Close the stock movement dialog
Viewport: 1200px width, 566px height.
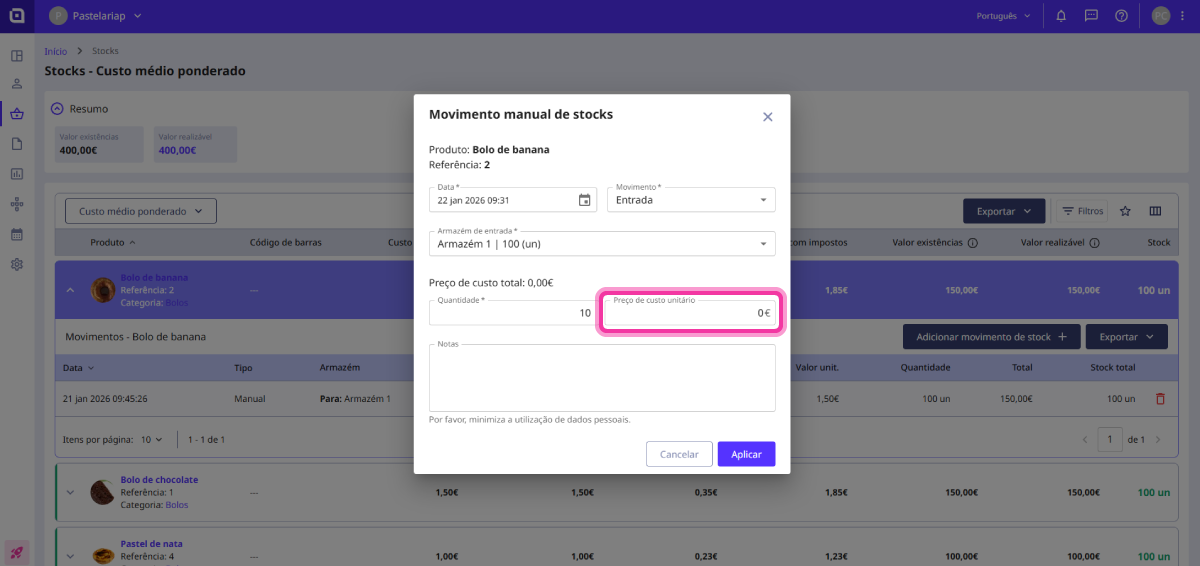point(768,117)
